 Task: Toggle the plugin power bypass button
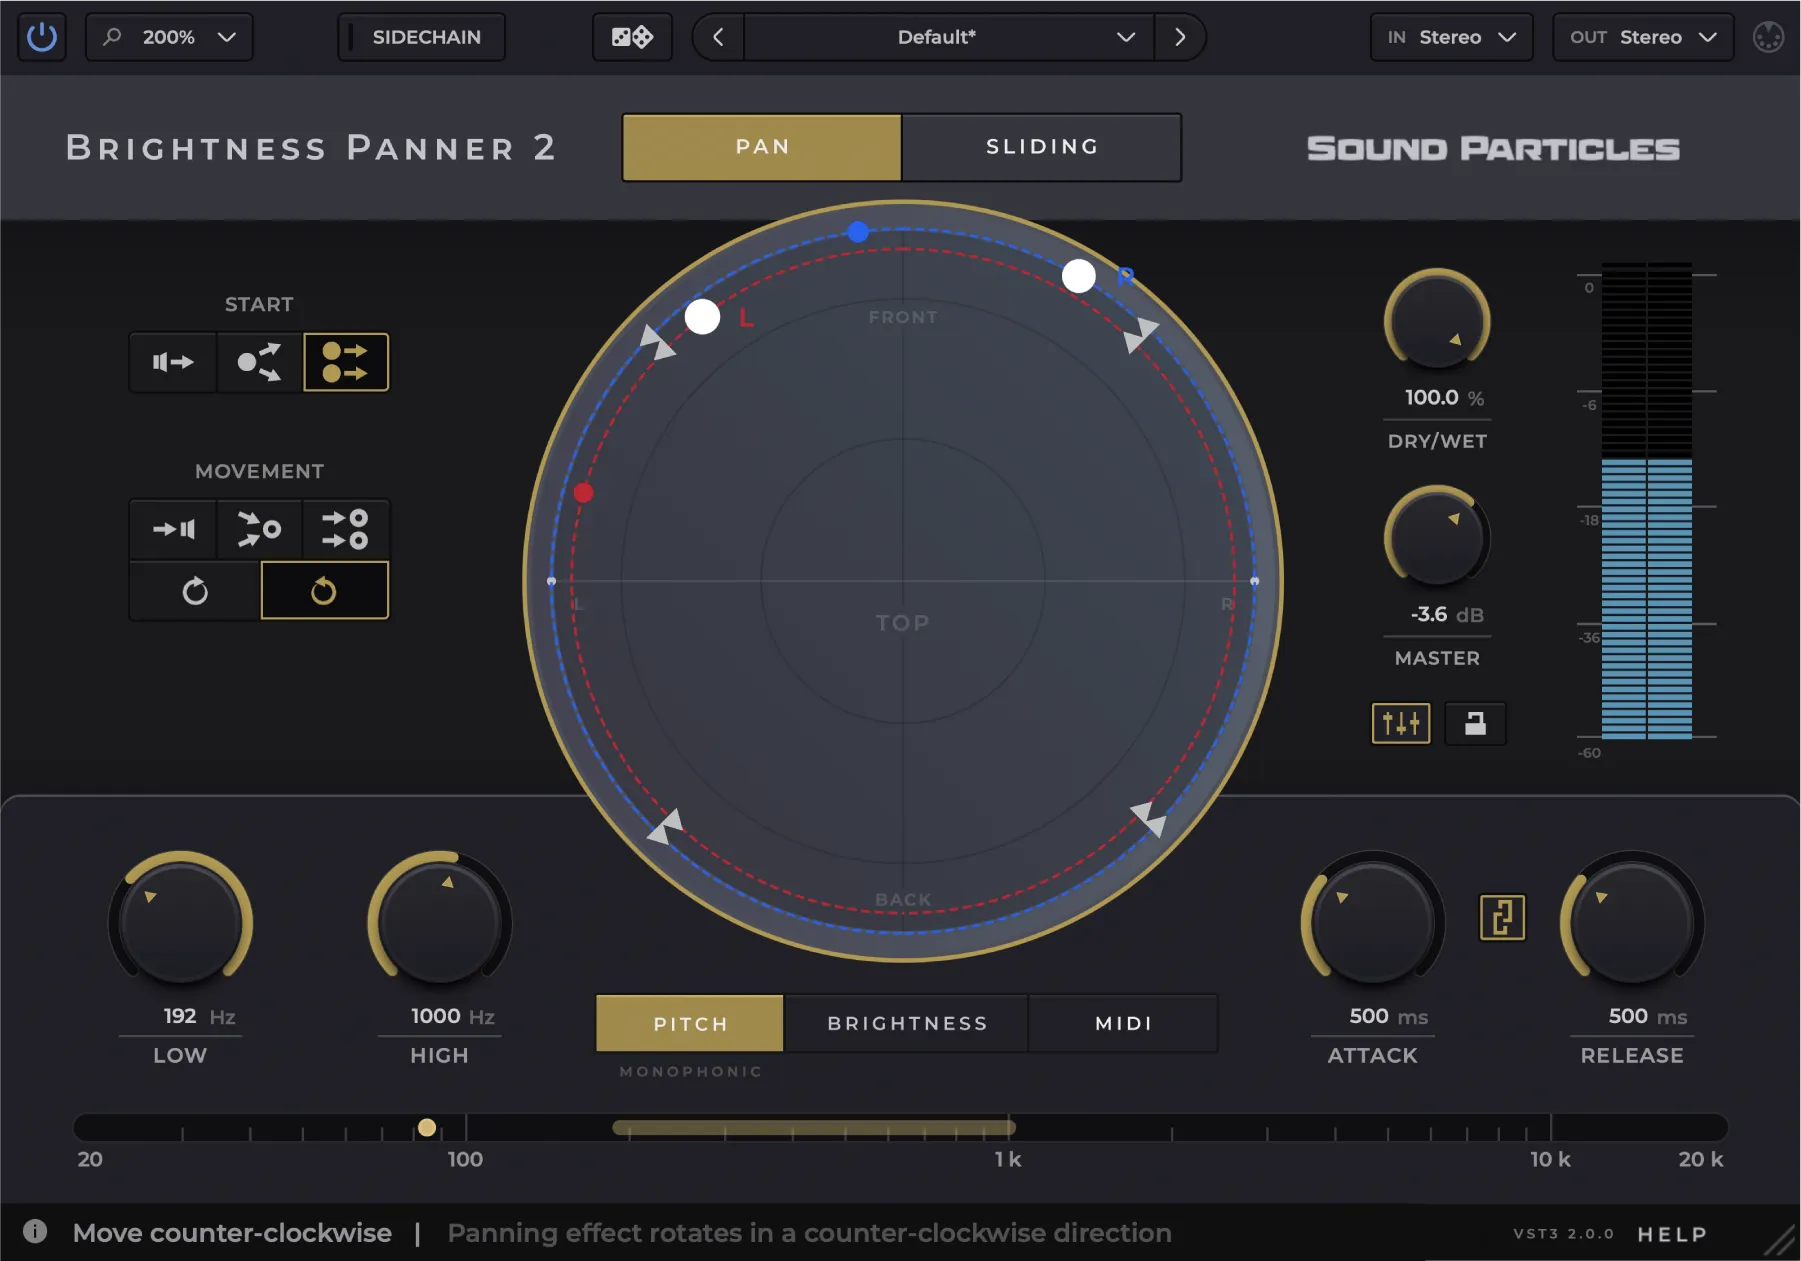tap(42, 37)
